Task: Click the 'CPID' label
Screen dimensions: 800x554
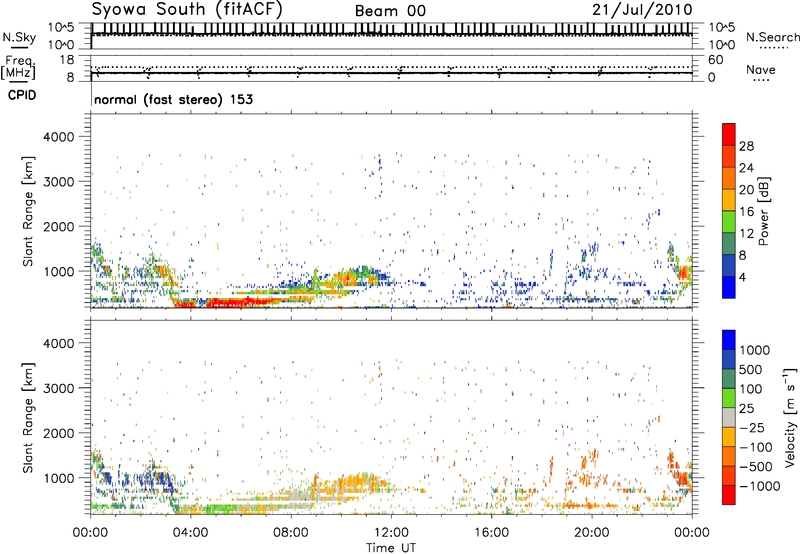Action: [22, 95]
